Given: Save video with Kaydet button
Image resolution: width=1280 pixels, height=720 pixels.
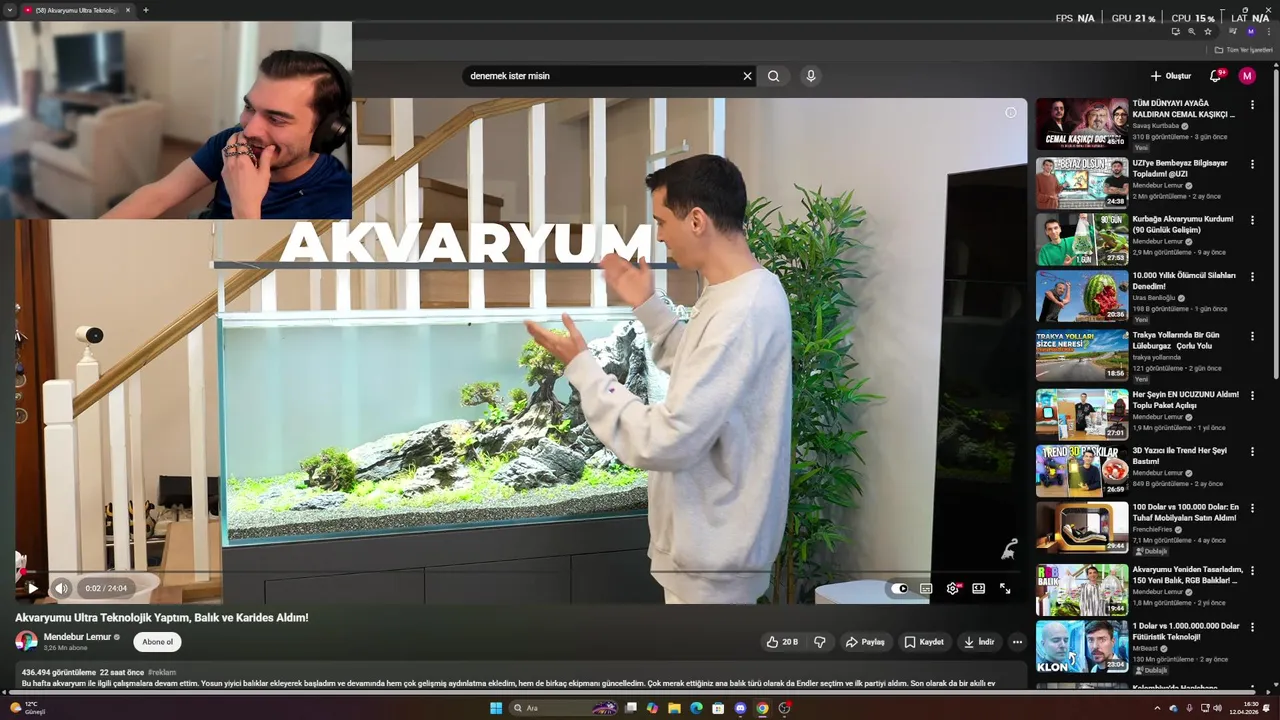Looking at the screenshot, I should (x=924, y=642).
